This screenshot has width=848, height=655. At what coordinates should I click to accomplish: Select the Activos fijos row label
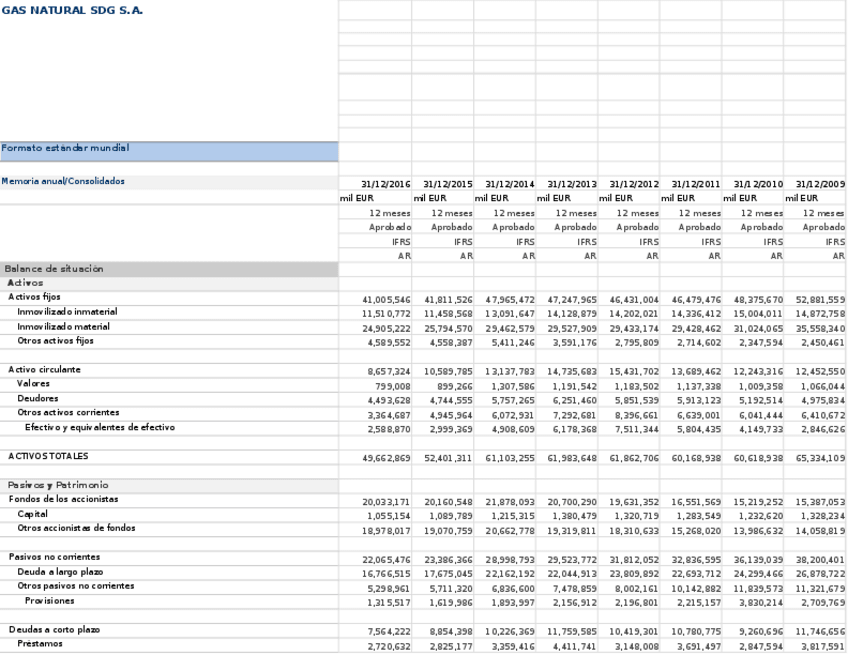point(36,297)
